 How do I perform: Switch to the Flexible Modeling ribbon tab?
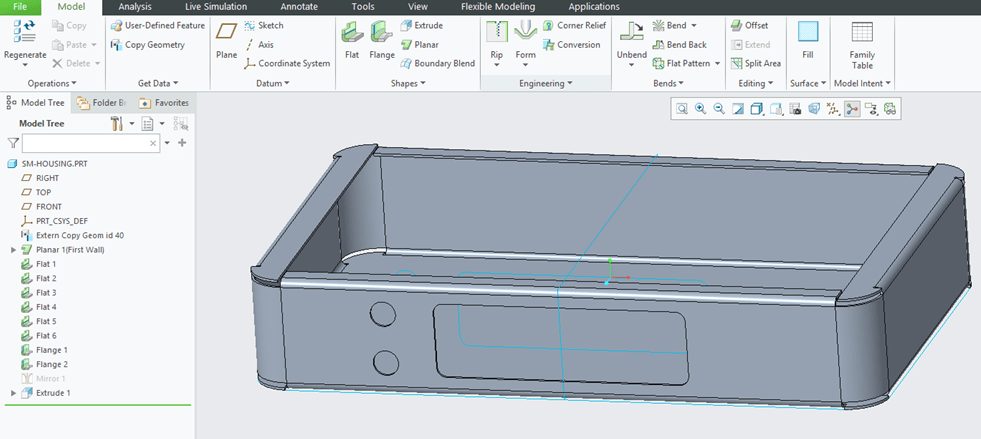tap(497, 7)
